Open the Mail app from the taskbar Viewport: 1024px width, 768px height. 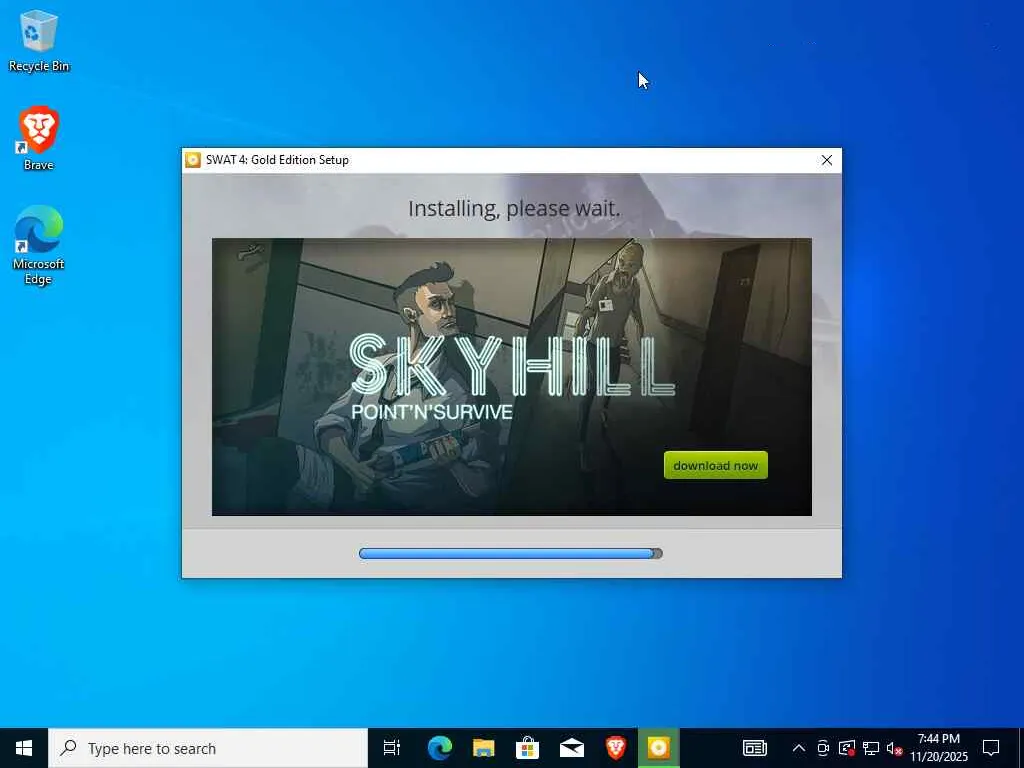pos(571,748)
